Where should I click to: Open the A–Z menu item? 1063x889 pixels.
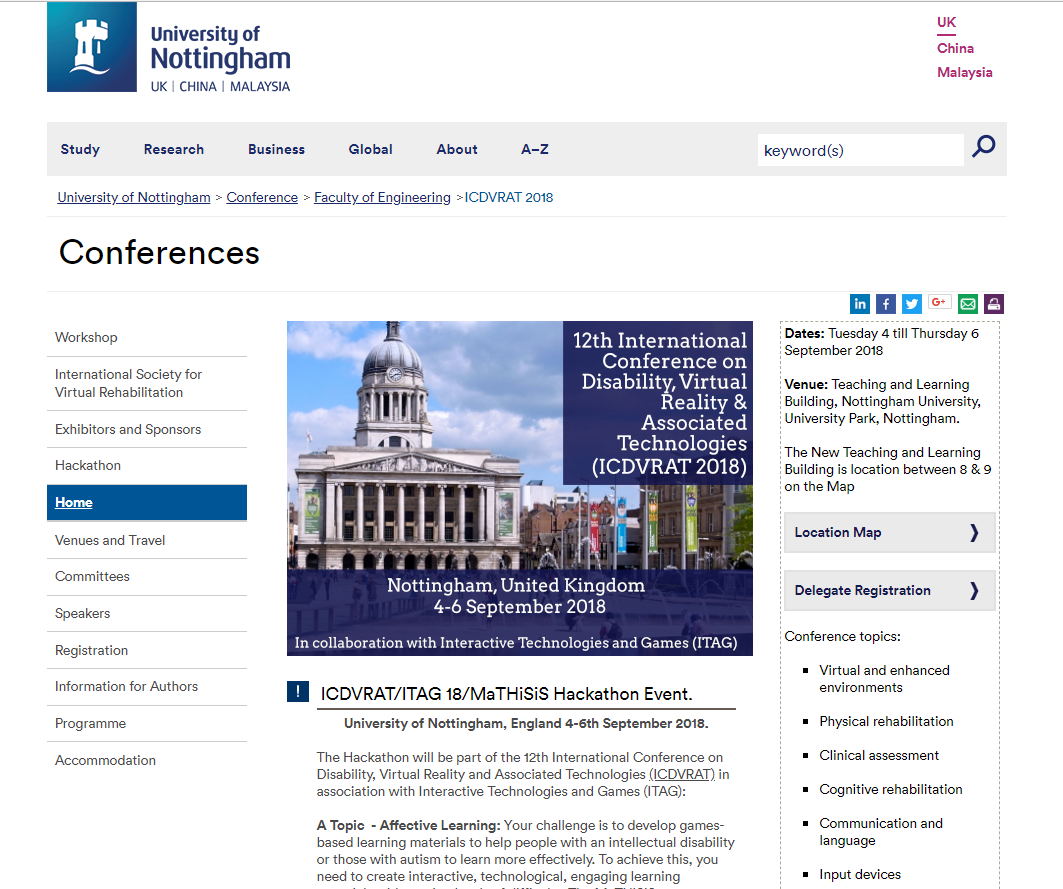pos(535,149)
